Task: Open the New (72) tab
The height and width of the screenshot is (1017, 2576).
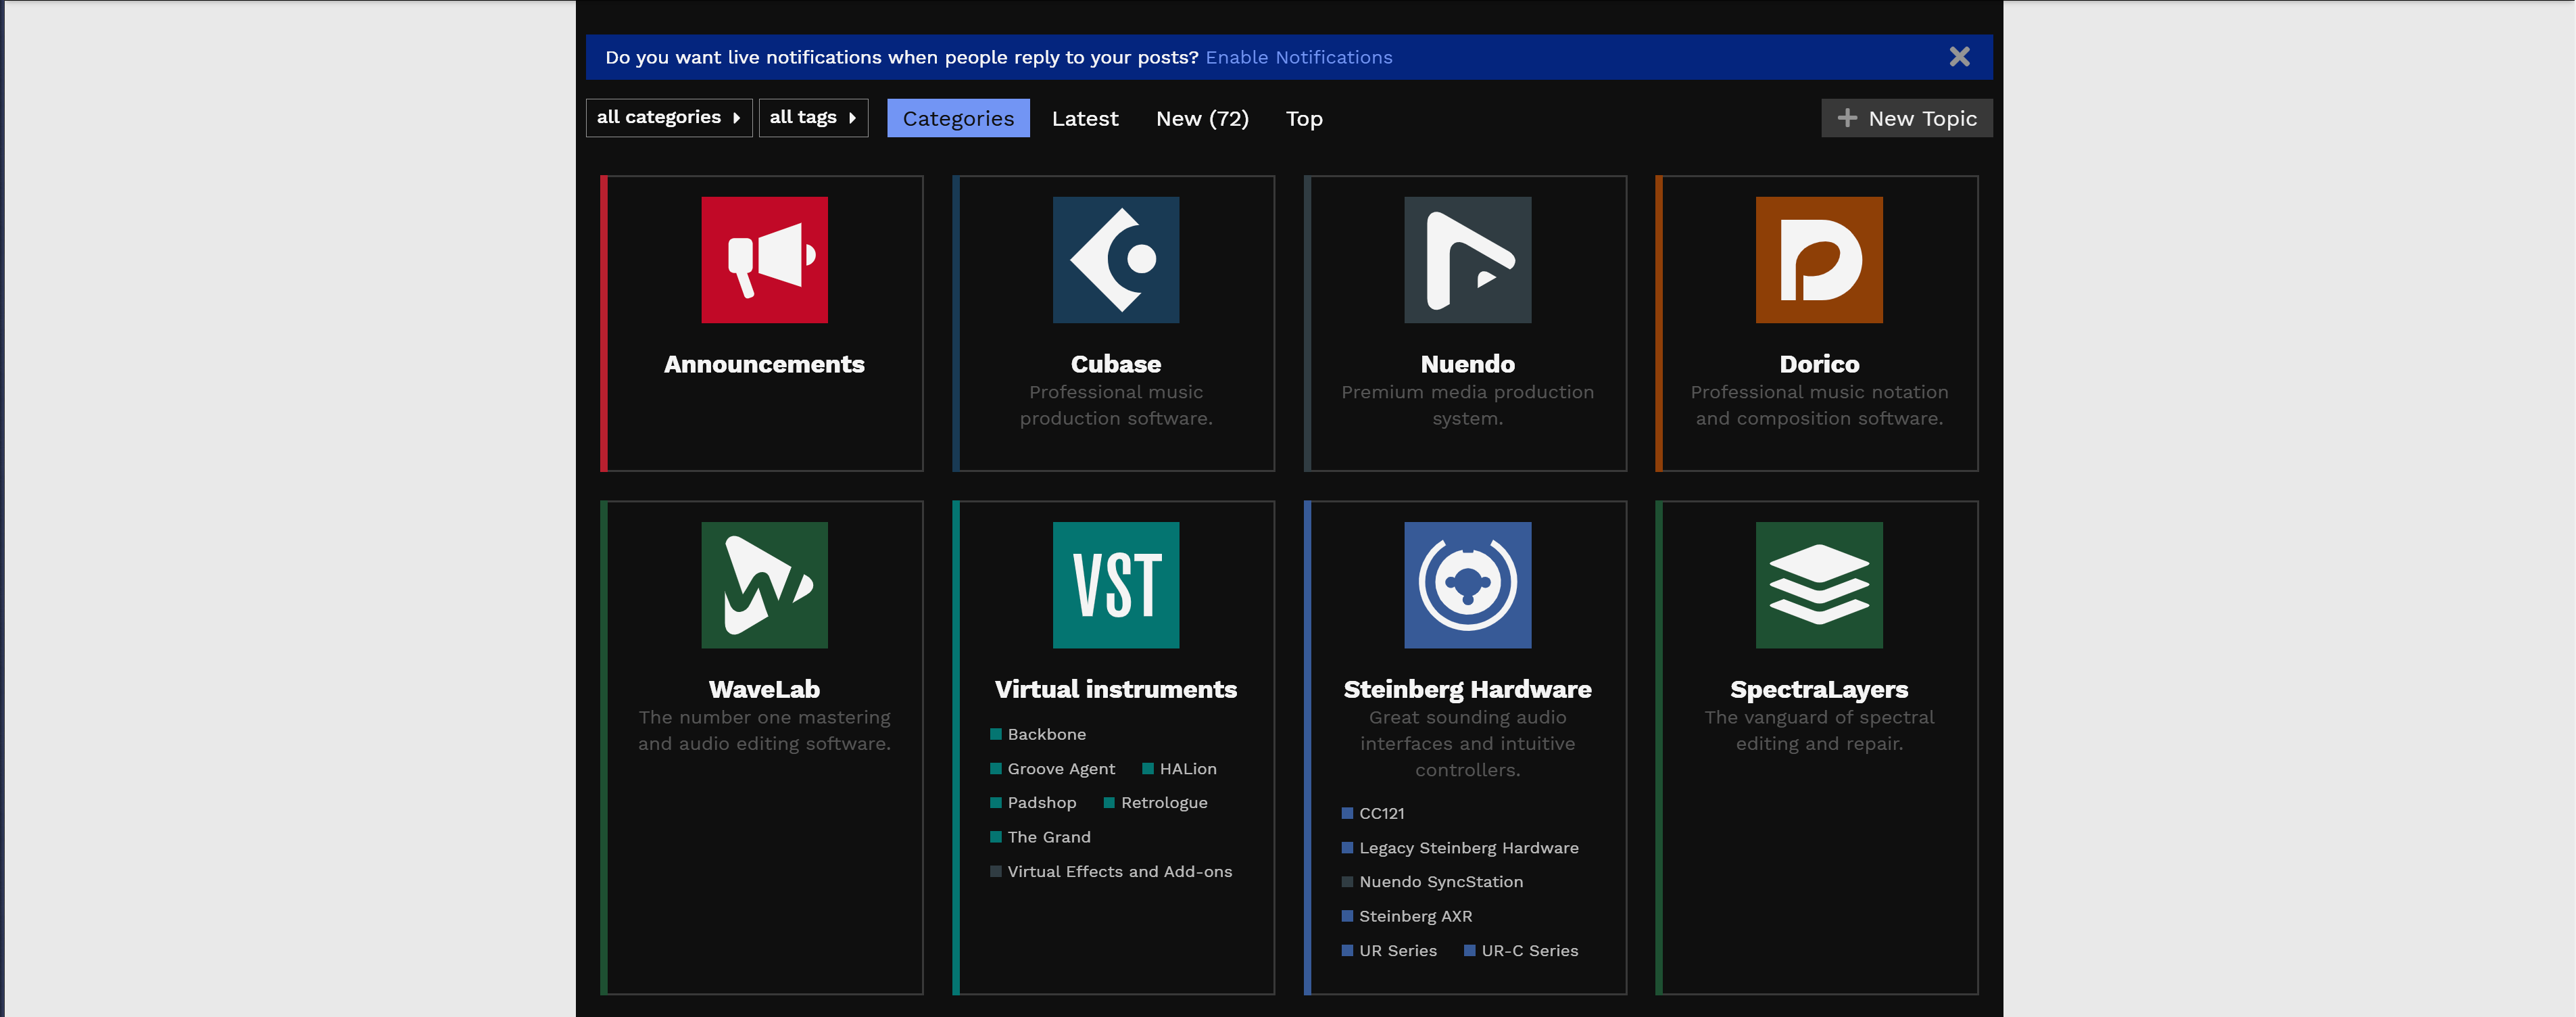Action: point(1201,119)
